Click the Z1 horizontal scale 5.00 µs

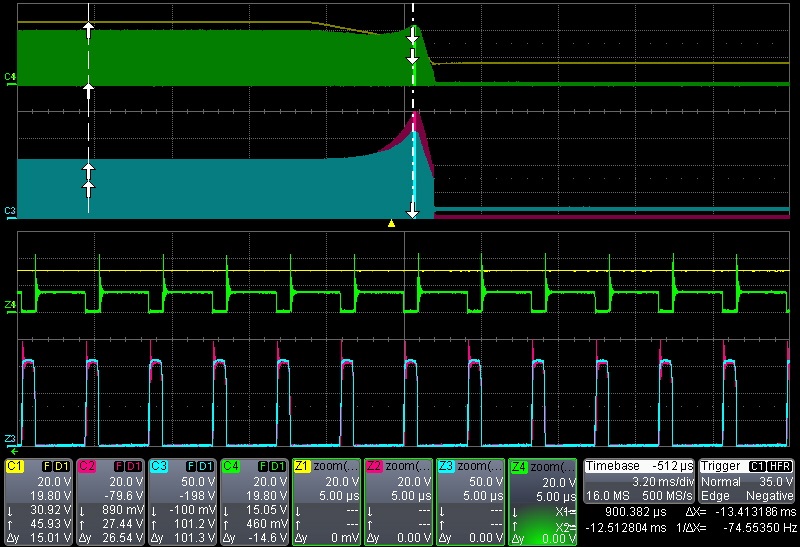[x=339, y=495]
